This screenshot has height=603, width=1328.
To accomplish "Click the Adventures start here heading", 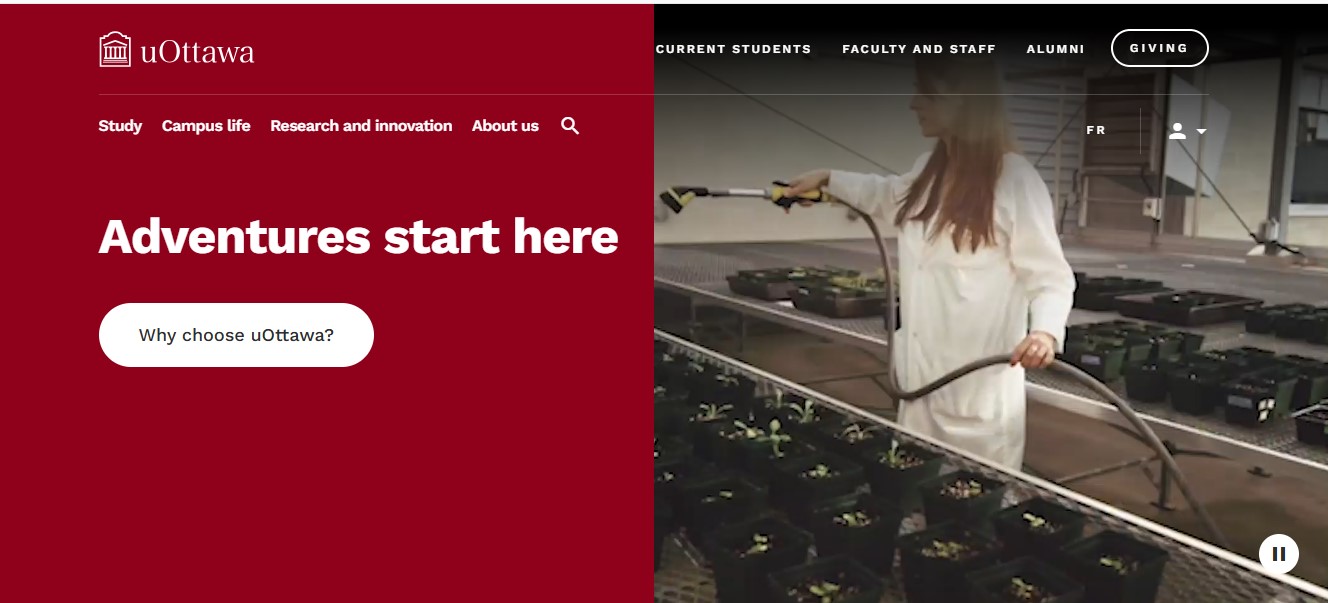I will (x=358, y=237).
